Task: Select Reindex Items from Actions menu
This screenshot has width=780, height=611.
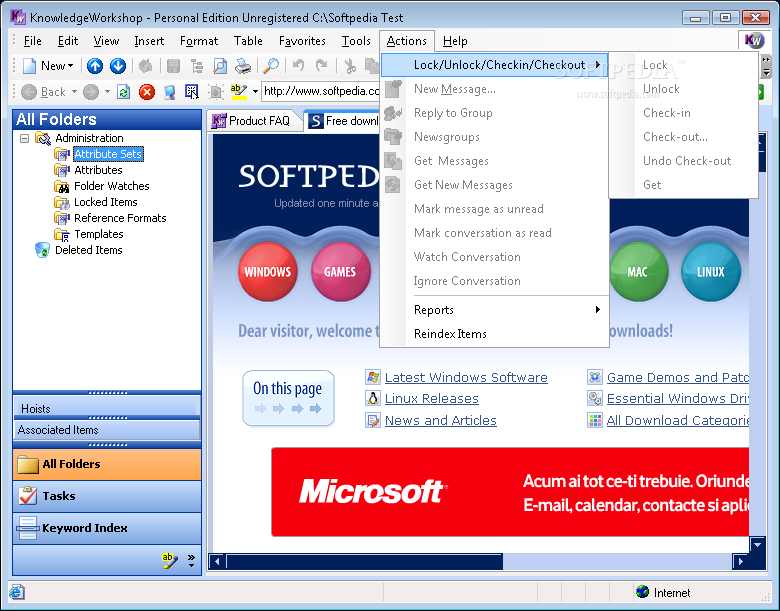Action: [494, 334]
